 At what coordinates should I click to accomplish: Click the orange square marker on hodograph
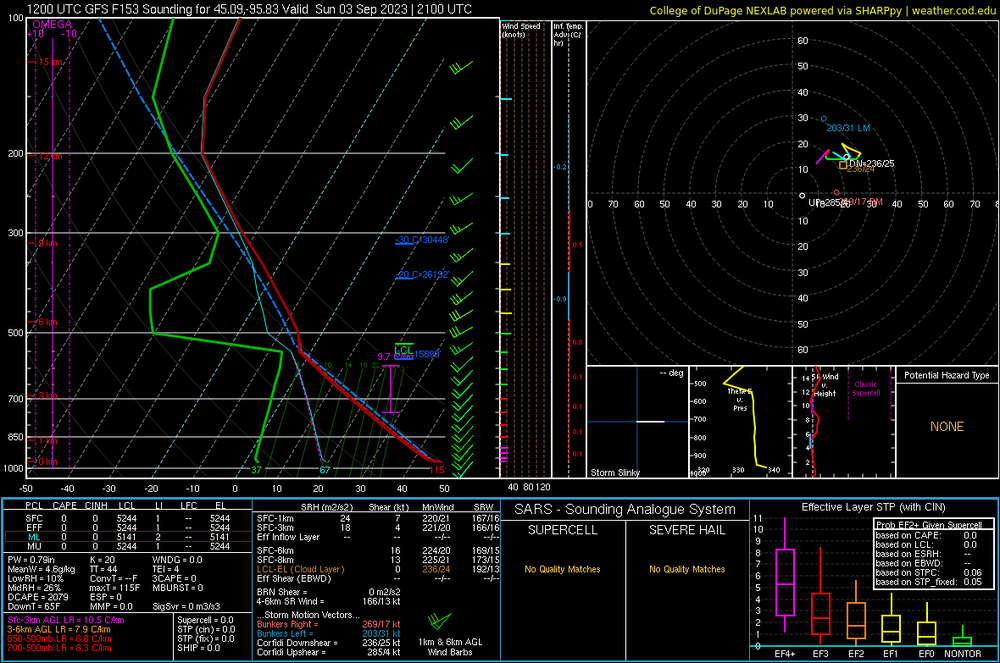click(843, 165)
